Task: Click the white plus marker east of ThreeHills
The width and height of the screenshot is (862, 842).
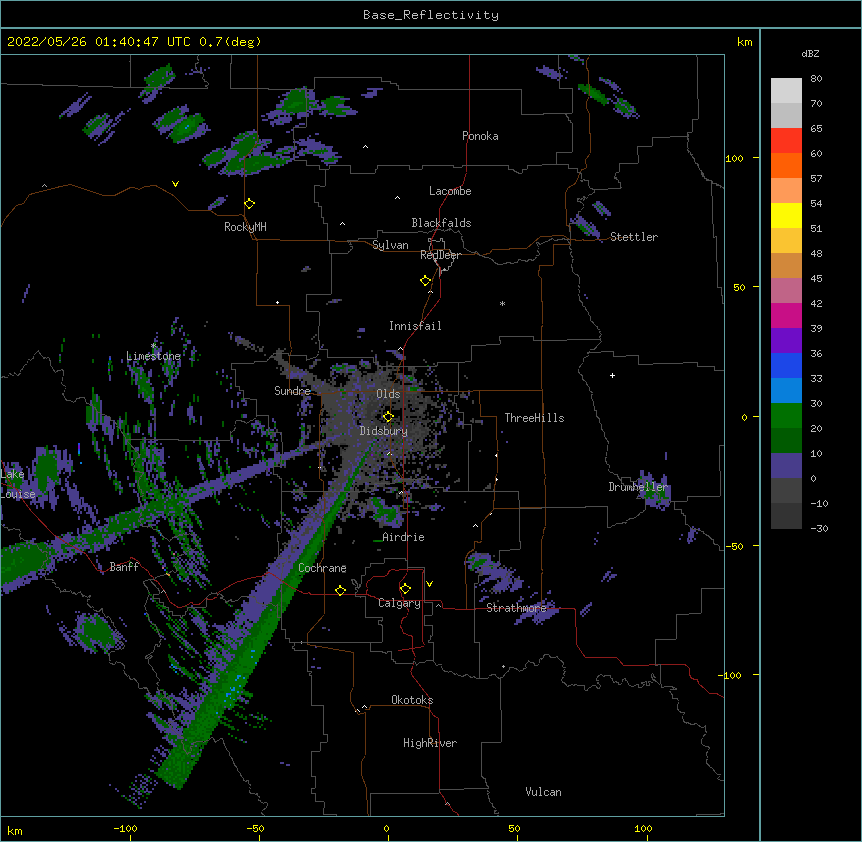Action: tap(612, 375)
